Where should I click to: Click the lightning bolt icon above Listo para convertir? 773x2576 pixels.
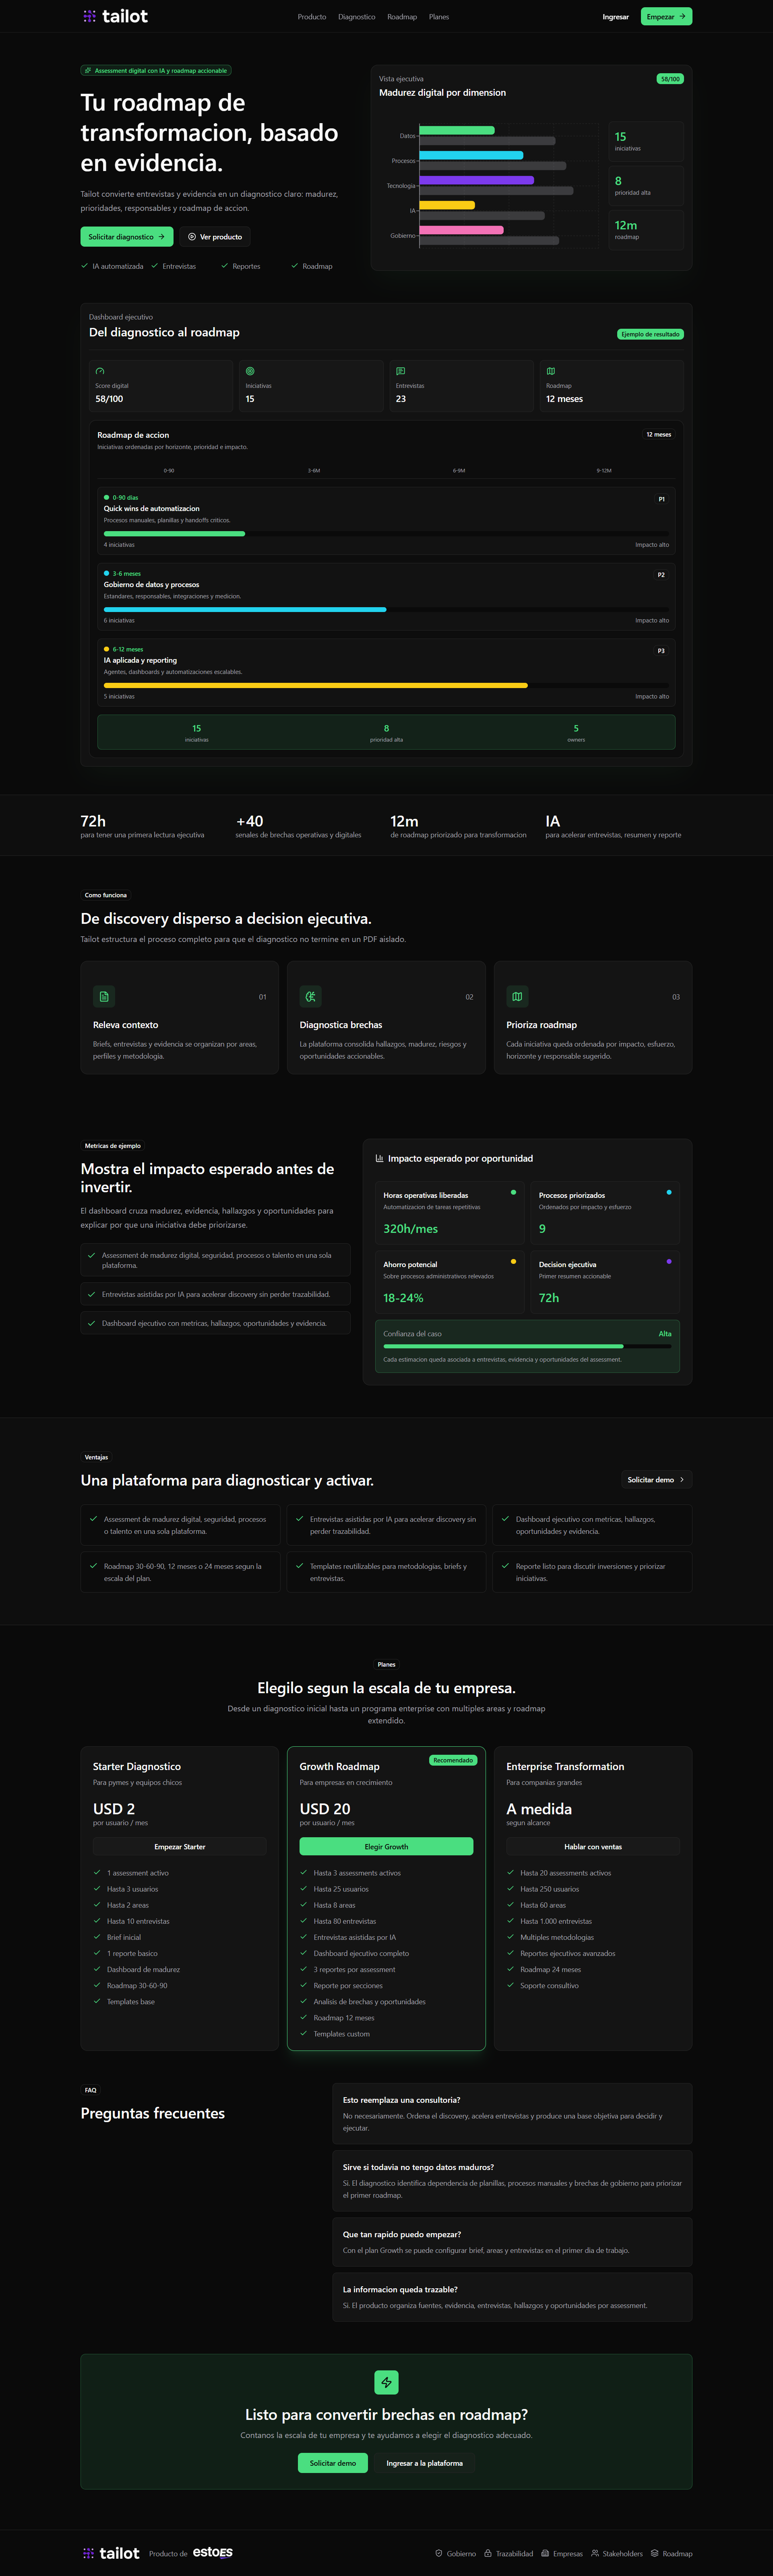[386, 2382]
